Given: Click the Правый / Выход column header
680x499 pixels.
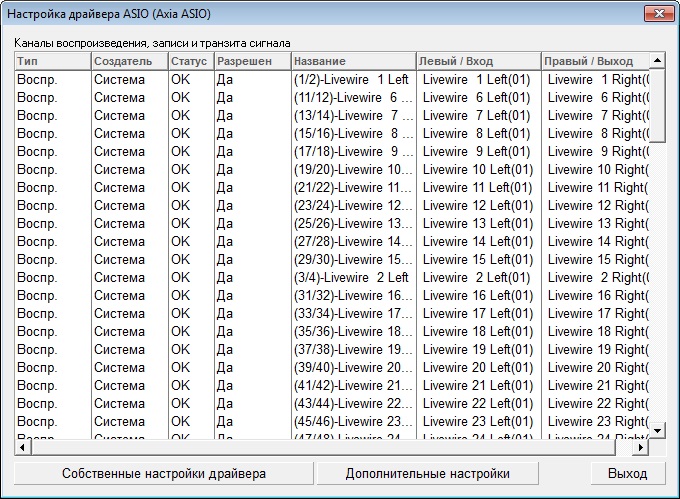Looking at the screenshot, I should (595, 61).
